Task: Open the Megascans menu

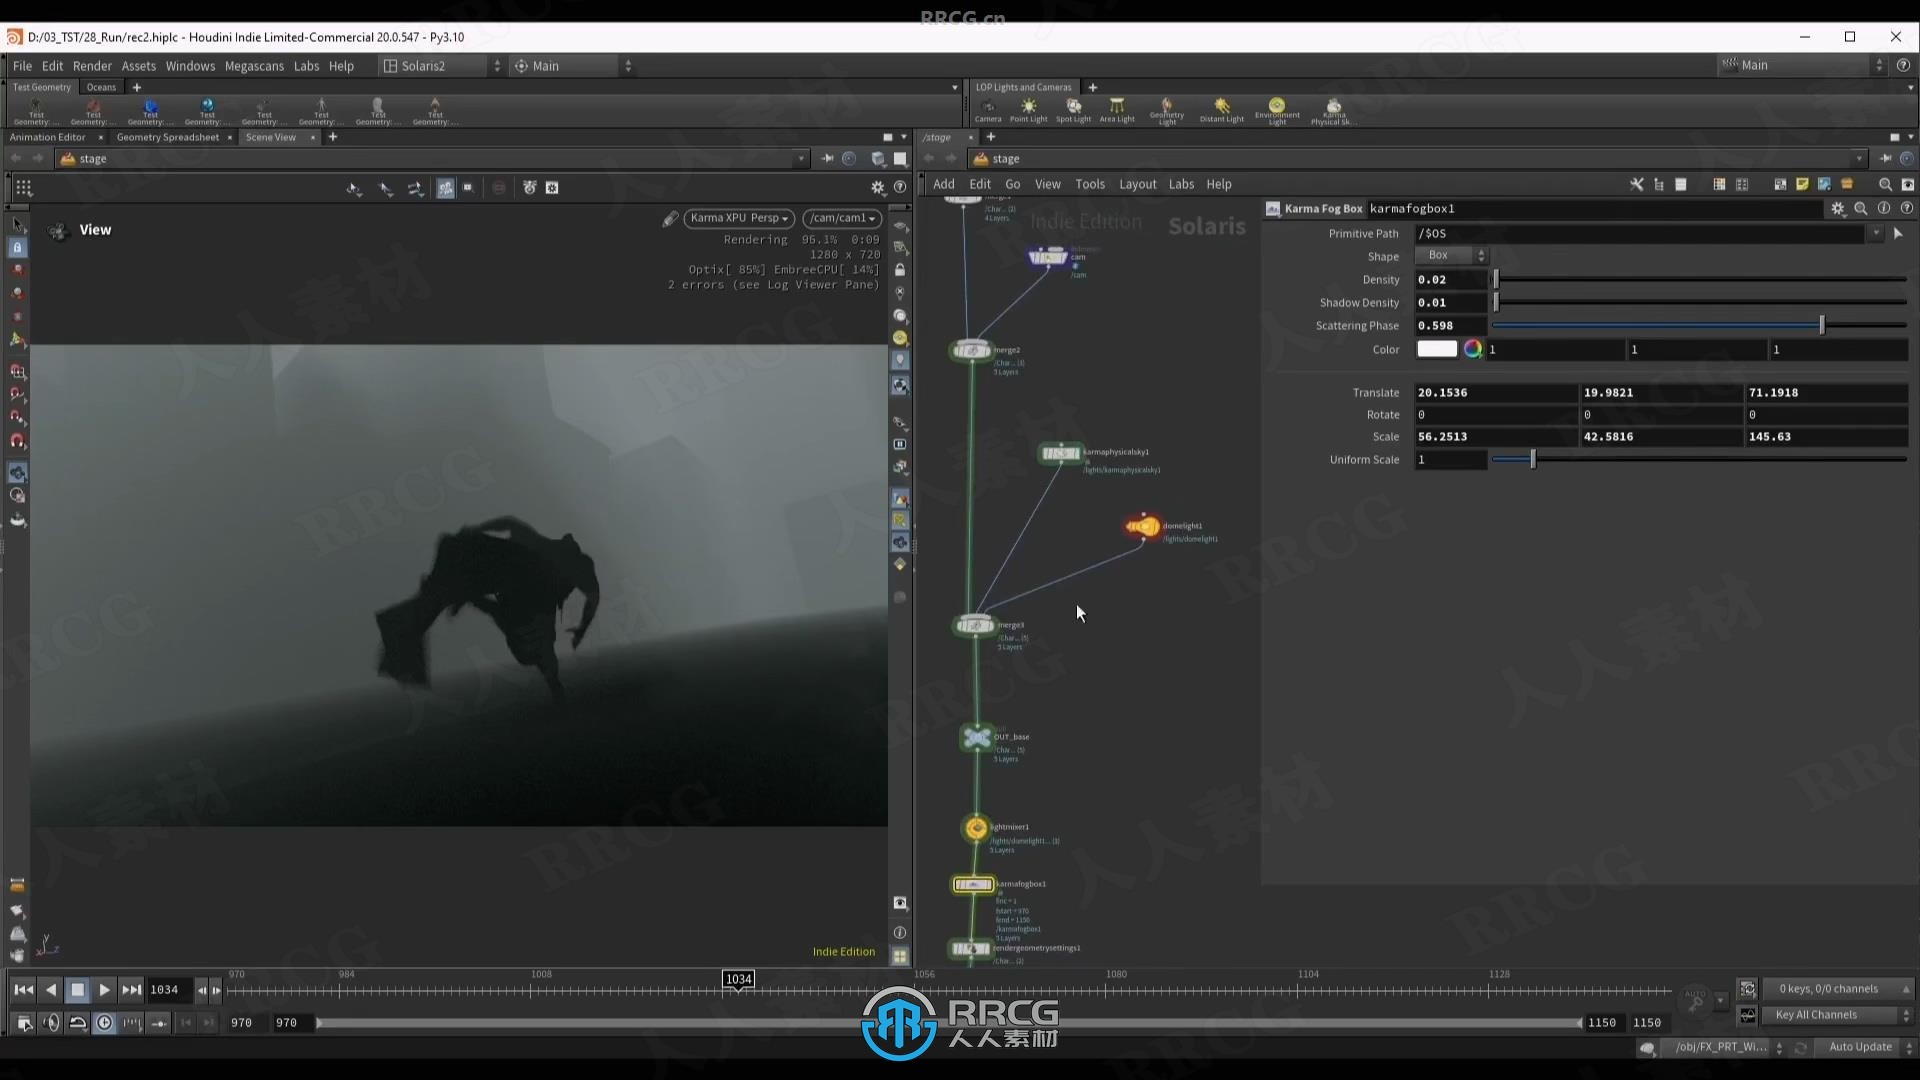Action: [254, 66]
